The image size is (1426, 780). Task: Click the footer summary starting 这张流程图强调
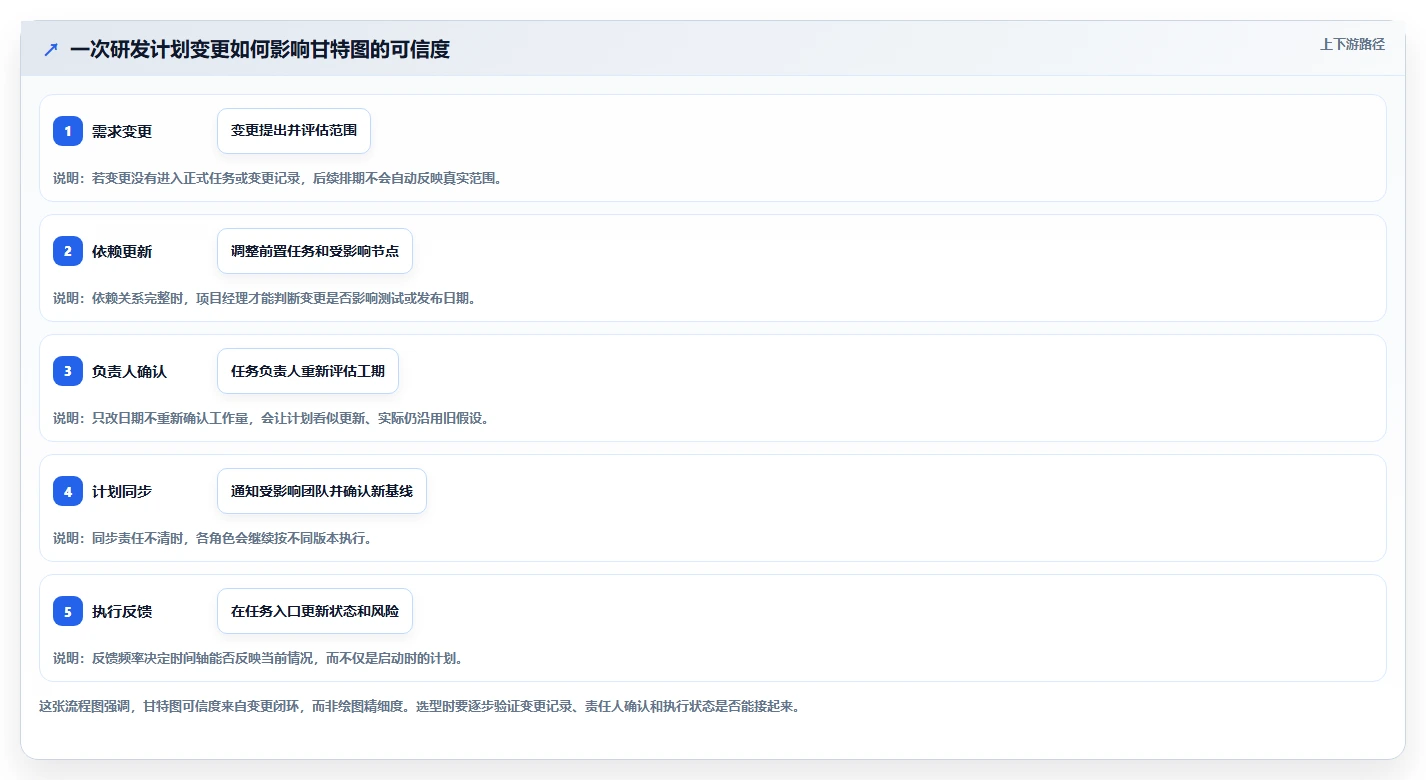(x=419, y=706)
